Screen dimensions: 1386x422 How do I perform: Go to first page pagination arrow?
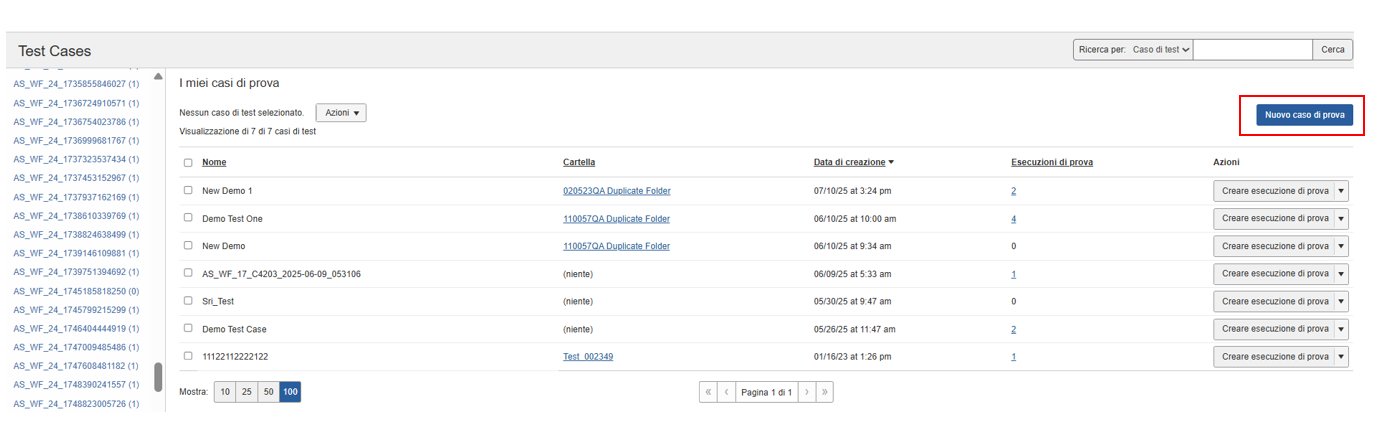click(x=709, y=393)
